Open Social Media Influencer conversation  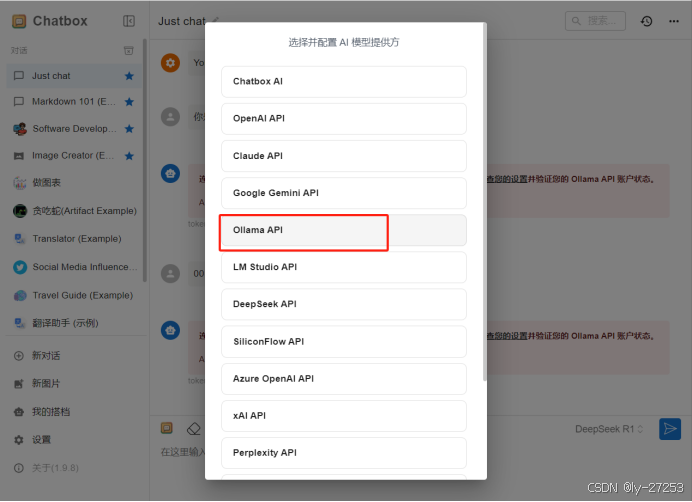pyautogui.click(x=85, y=267)
